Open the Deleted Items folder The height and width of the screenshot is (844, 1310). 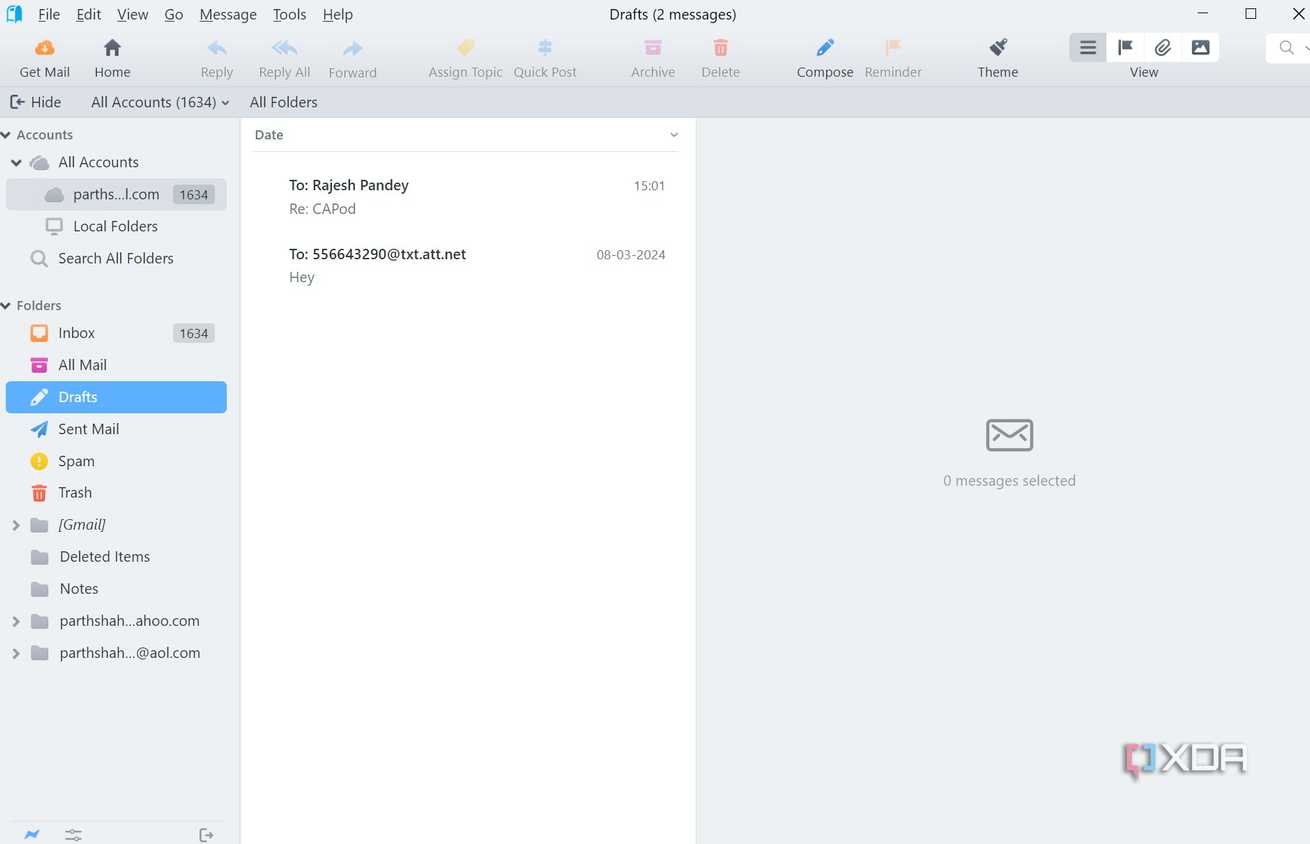click(x=116, y=557)
